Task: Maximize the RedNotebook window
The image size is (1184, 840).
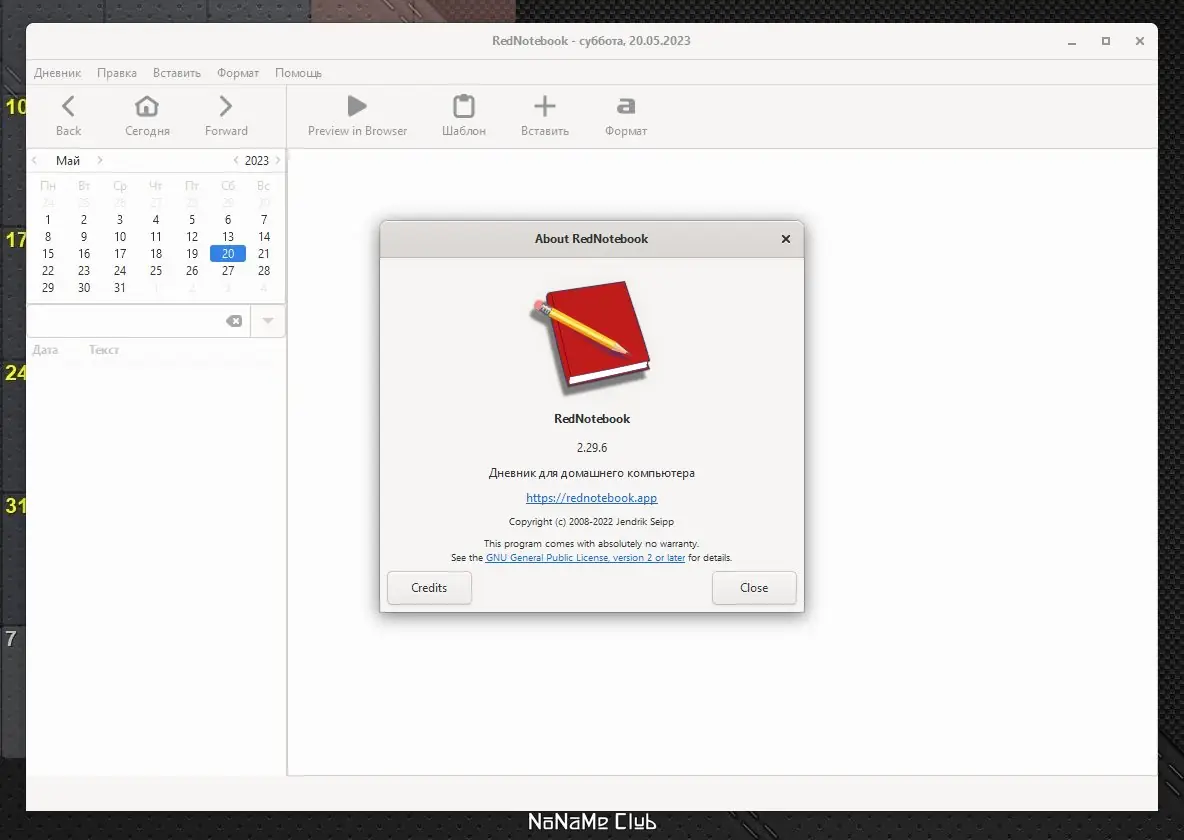Action: tap(1105, 42)
